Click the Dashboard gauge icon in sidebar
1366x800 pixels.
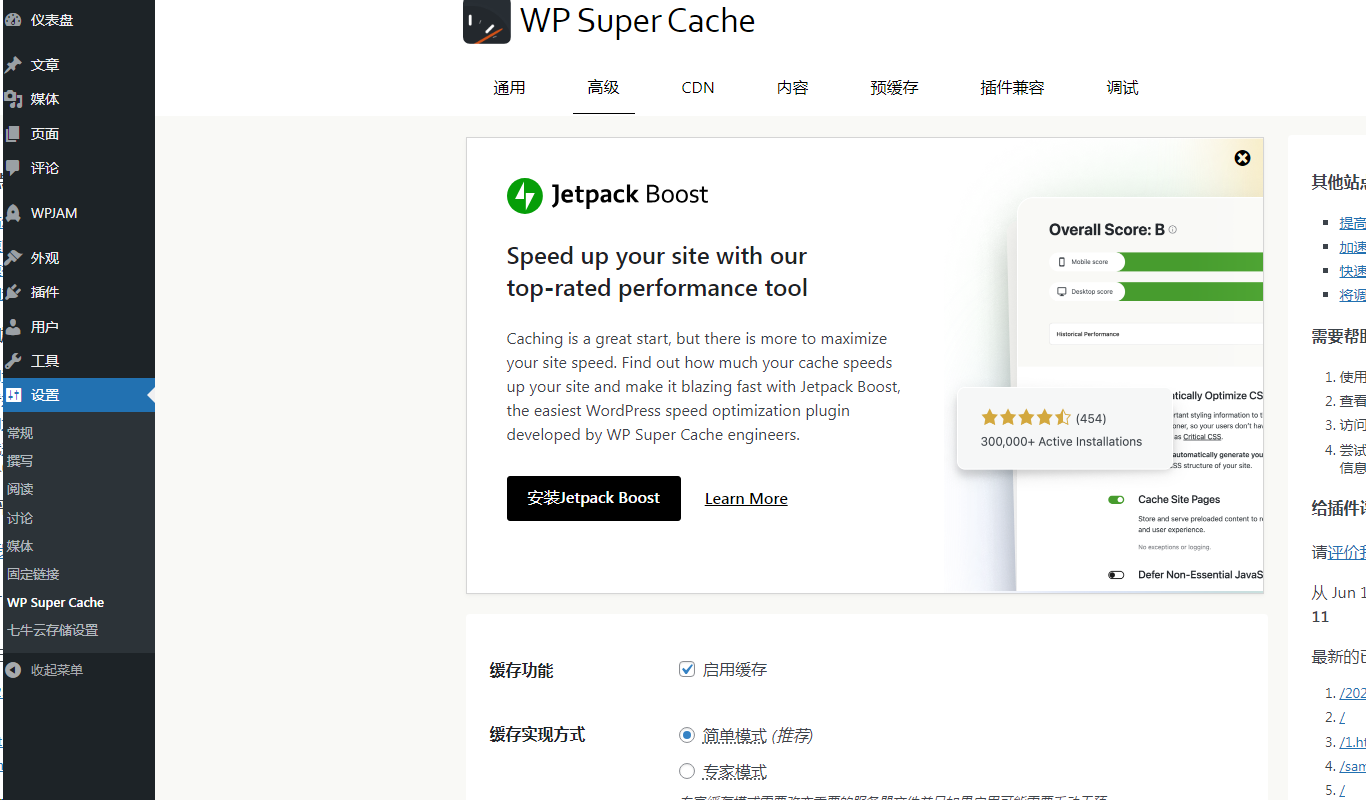pos(13,20)
